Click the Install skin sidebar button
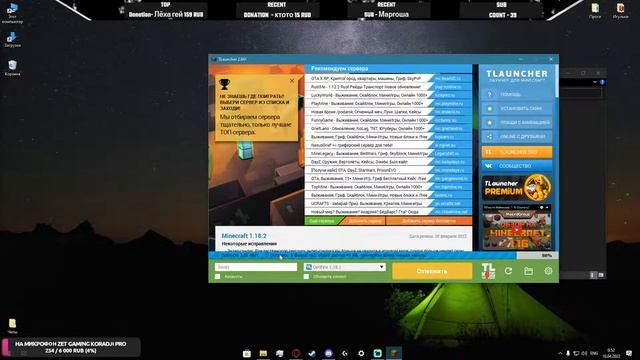The width and height of the screenshot is (640, 360). (x=517, y=109)
